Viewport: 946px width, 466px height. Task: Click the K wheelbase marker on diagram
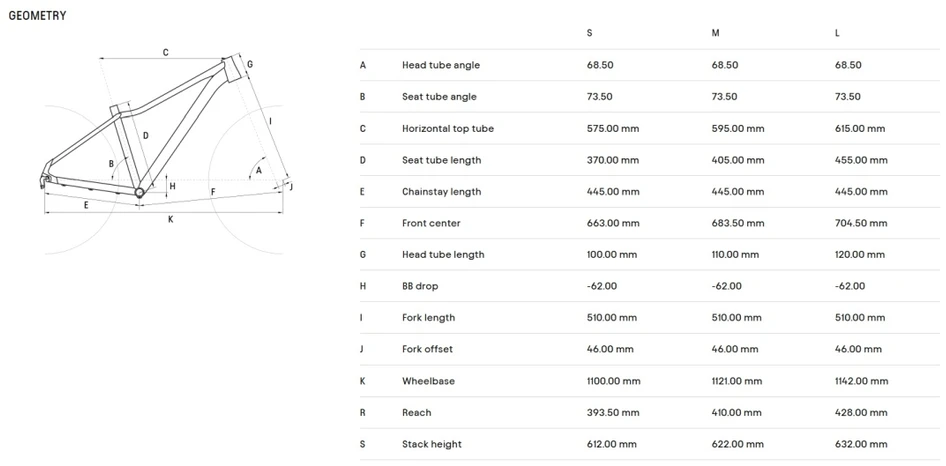pyautogui.click(x=171, y=220)
